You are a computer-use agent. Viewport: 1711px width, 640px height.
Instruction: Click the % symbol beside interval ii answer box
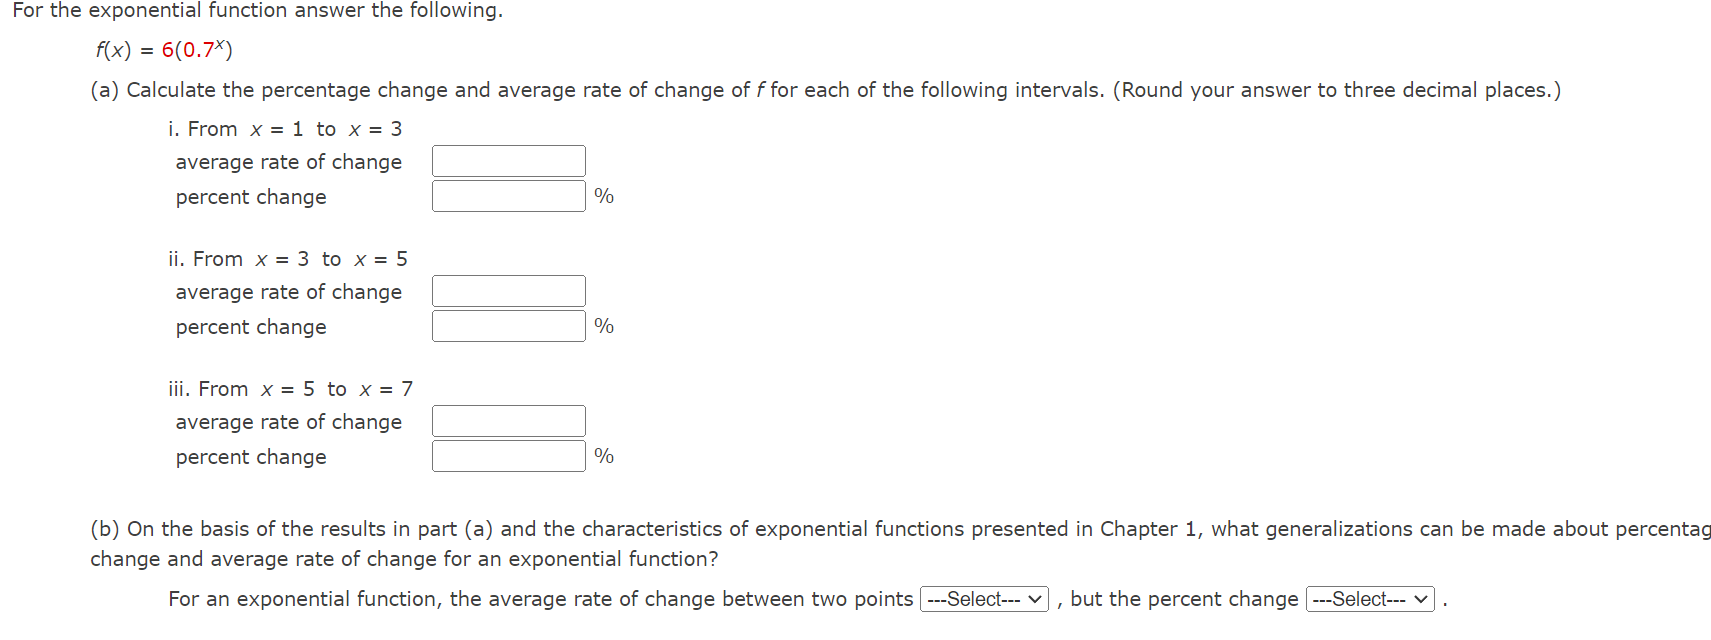click(x=603, y=326)
